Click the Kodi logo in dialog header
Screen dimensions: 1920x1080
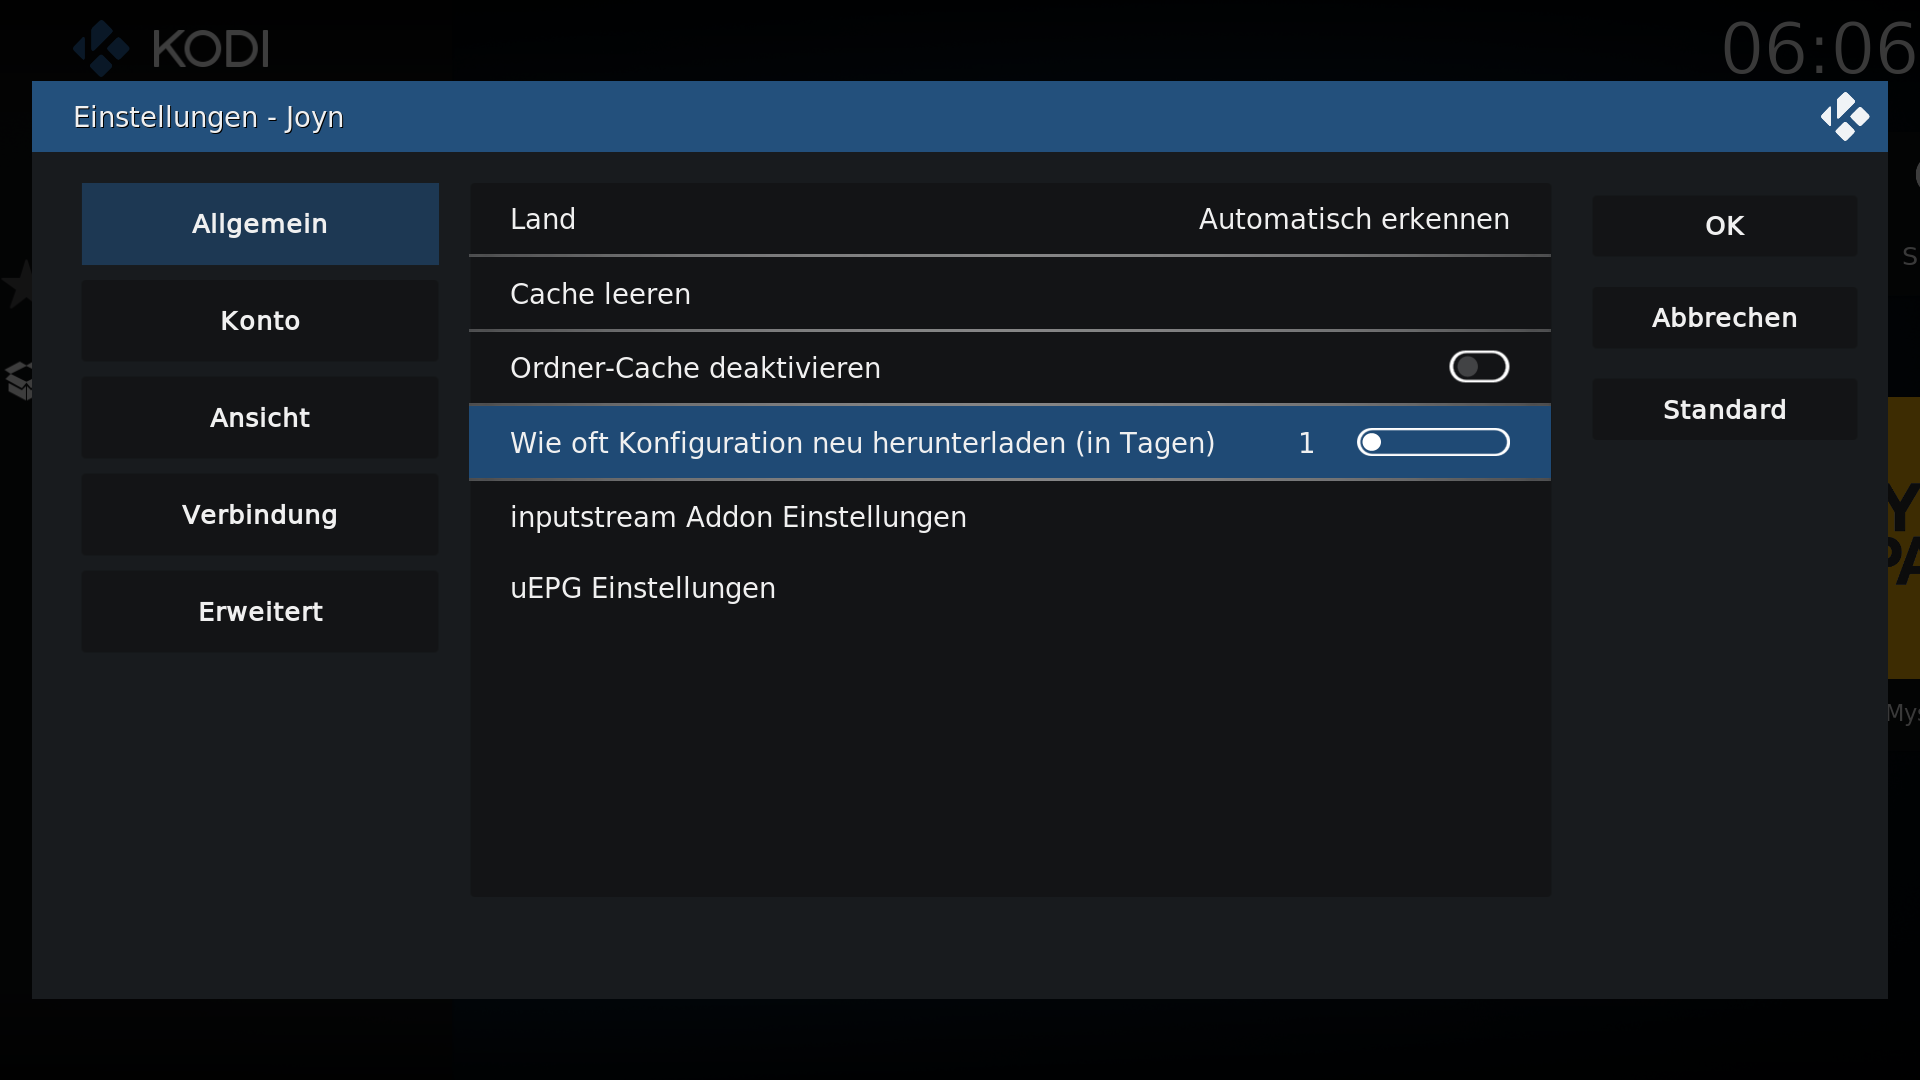[1845, 117]
